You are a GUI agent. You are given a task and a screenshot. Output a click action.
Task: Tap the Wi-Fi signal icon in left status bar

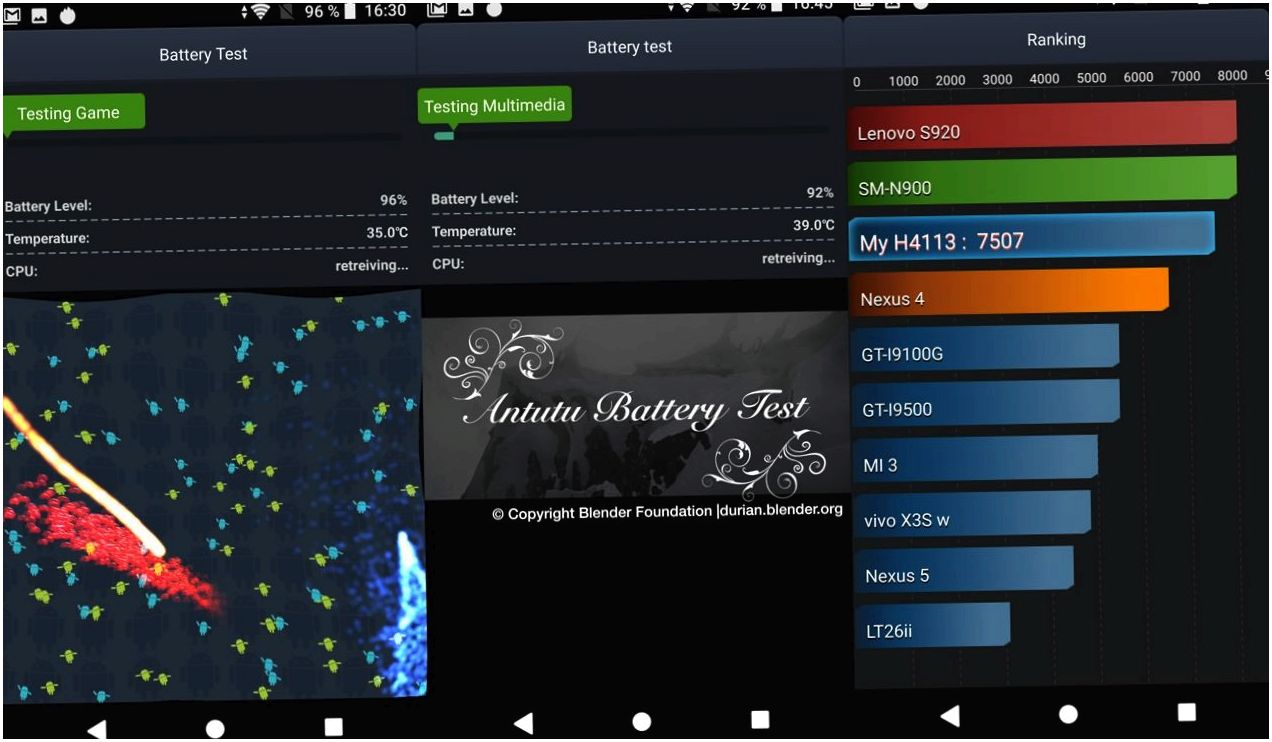[260, 12]
